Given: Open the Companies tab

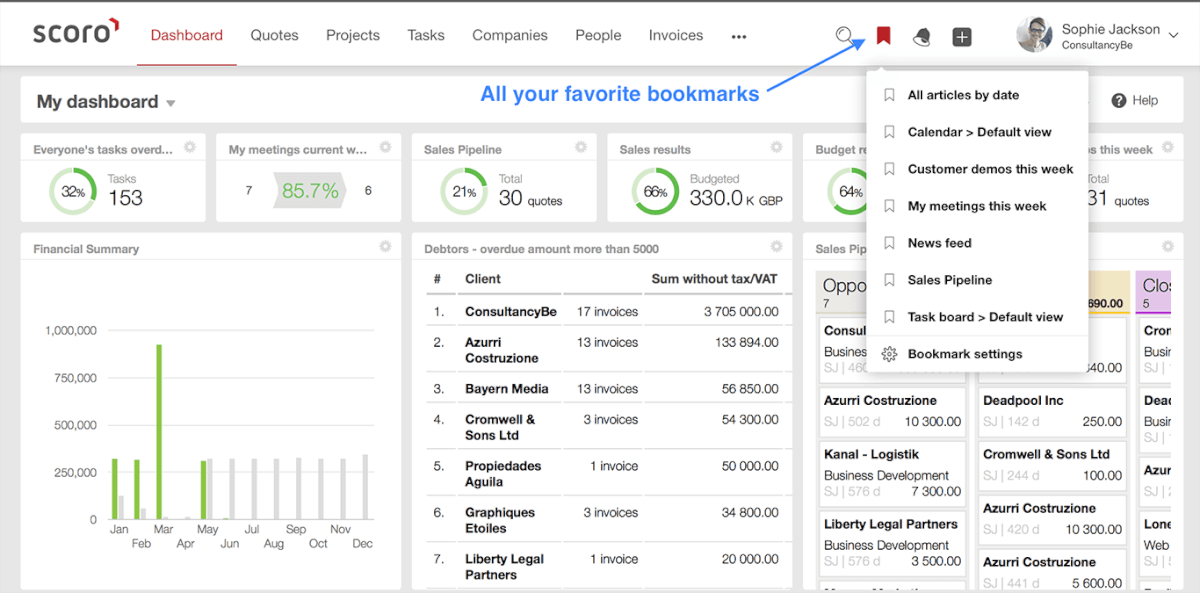Looking at the screenshot, I should point(510,35).
